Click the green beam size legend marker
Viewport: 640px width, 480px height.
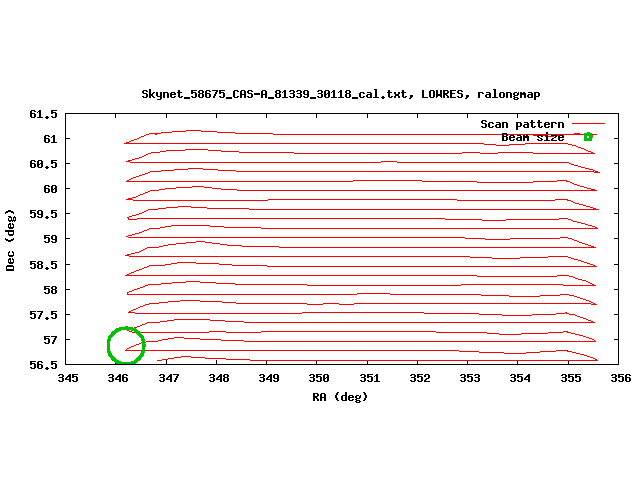tap(588, 137)
